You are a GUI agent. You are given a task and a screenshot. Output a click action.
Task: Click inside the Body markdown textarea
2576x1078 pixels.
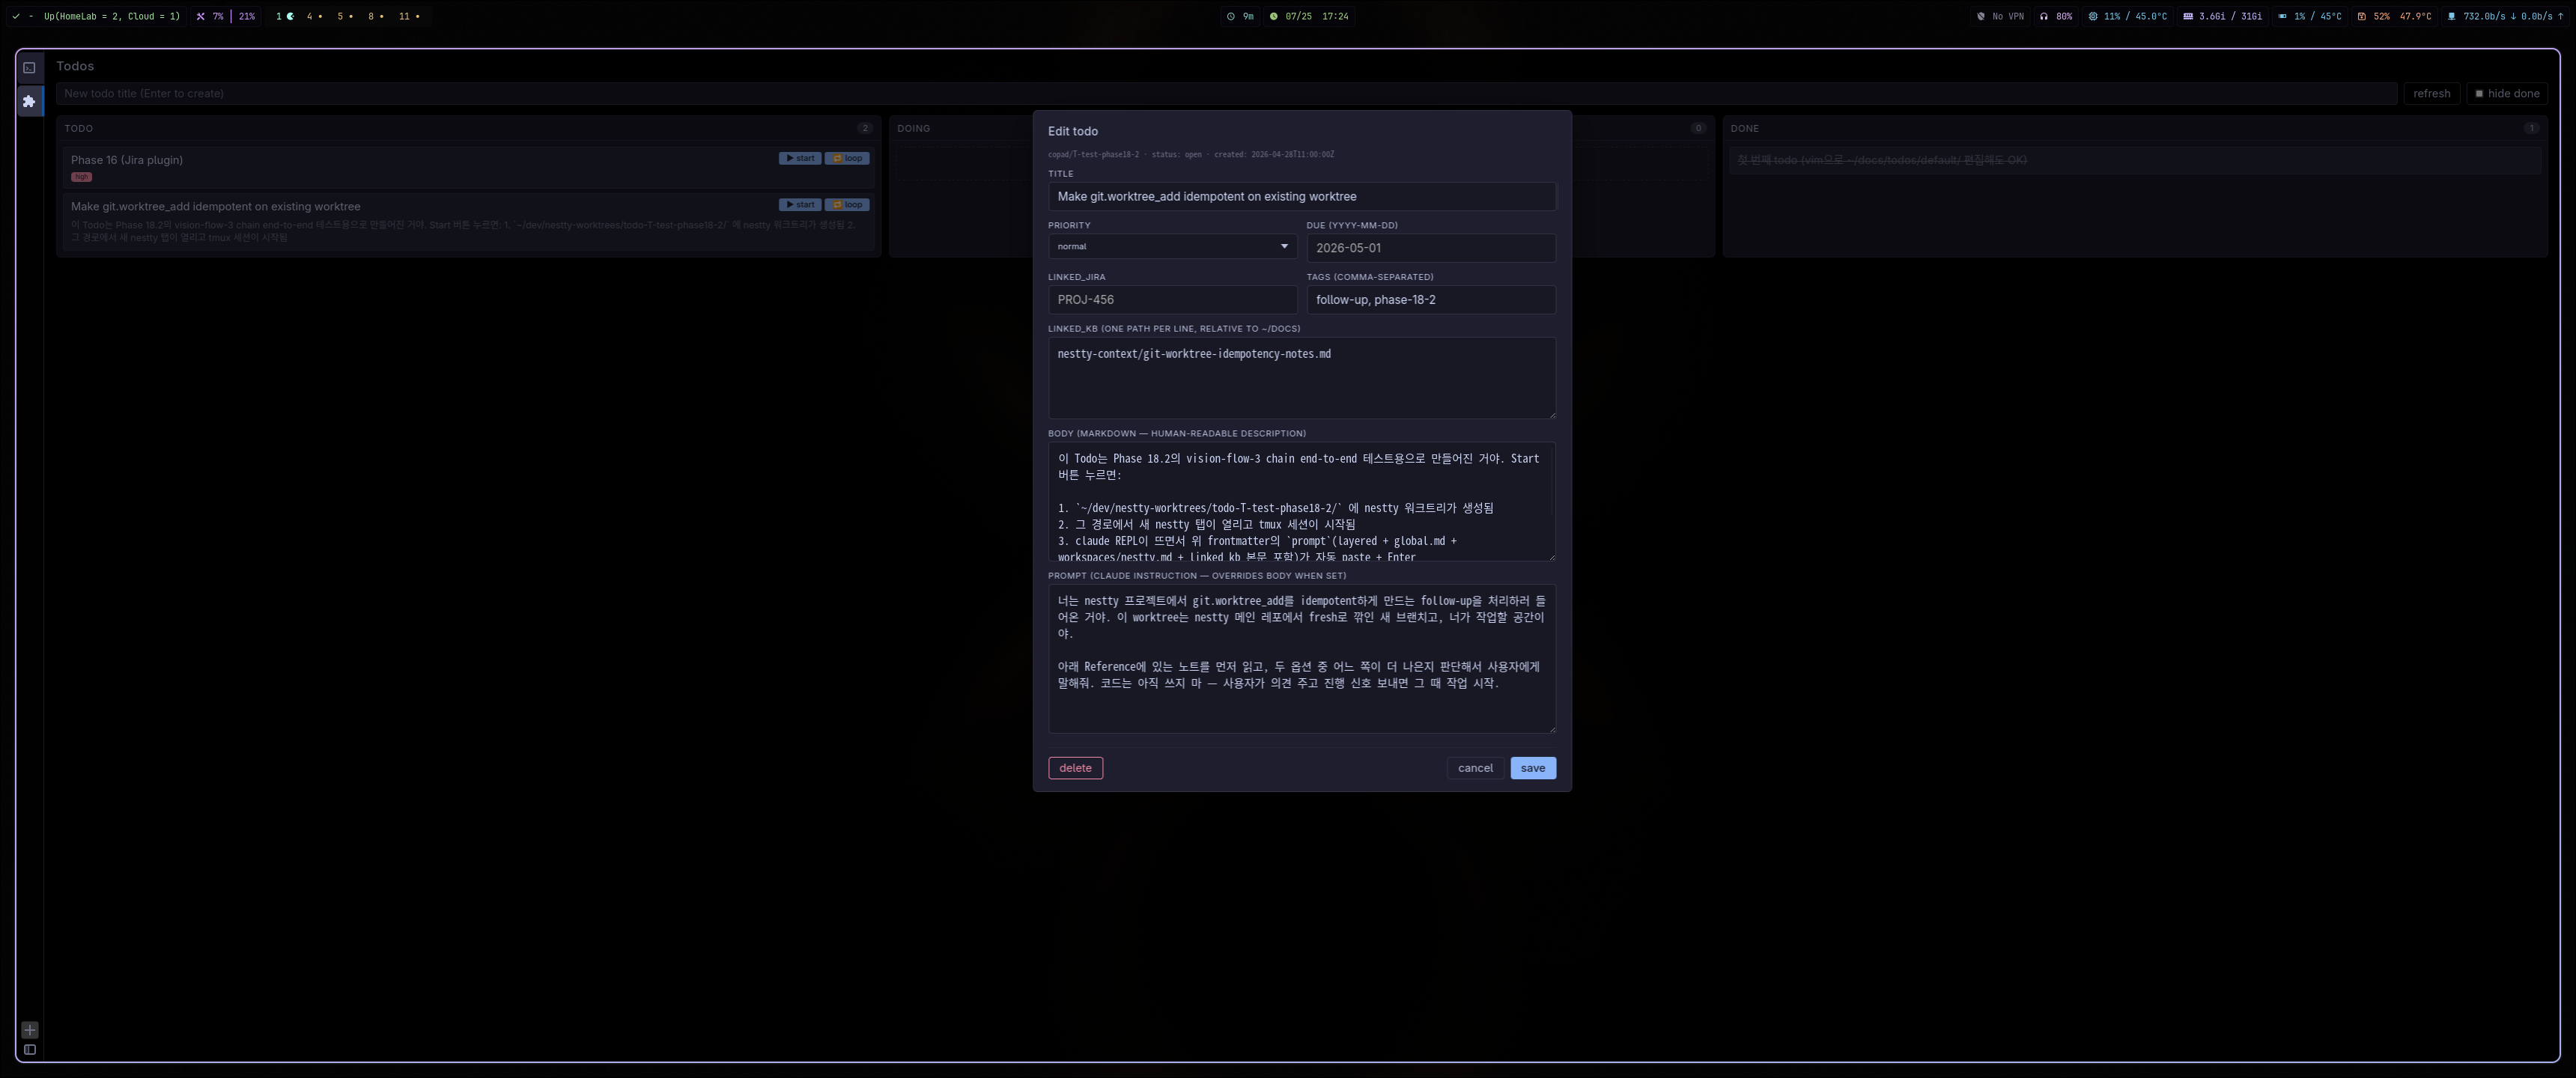1301,502
